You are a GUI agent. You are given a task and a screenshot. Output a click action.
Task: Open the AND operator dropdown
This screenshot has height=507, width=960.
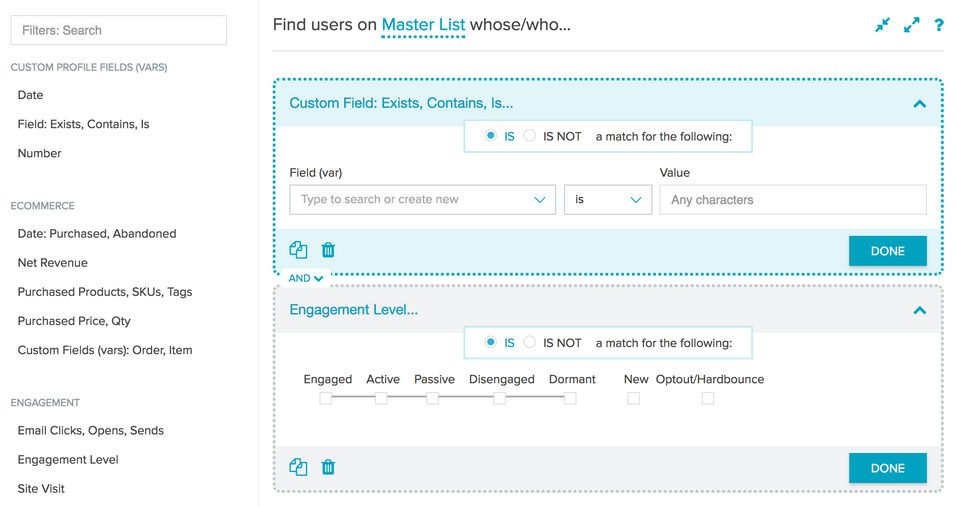click(306, 278)
